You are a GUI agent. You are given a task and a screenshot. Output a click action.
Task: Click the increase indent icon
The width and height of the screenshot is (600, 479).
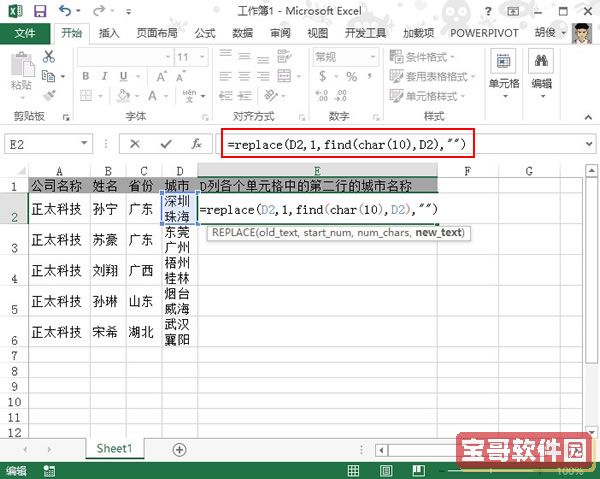244,95
